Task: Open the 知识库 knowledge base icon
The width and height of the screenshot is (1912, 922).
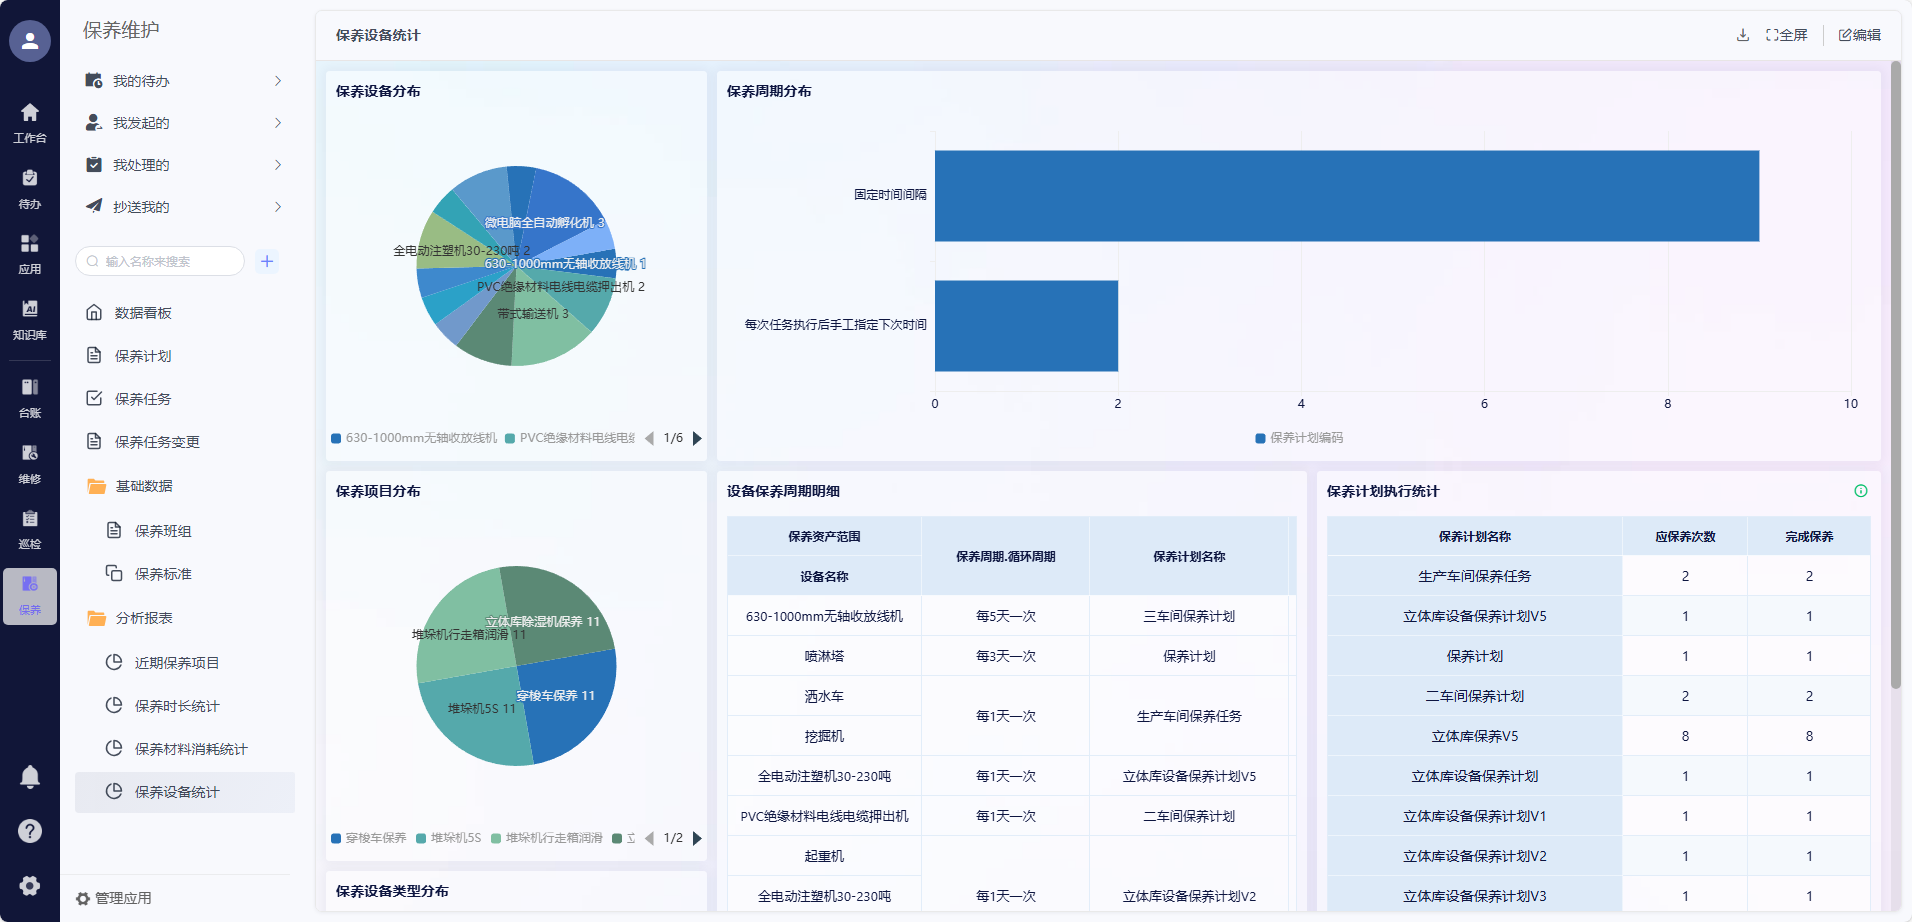Action: click(x=30, y=317)
